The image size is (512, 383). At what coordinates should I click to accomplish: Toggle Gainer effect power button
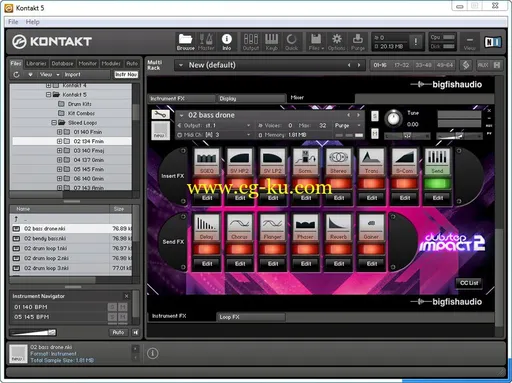click(x=371, y=249)
